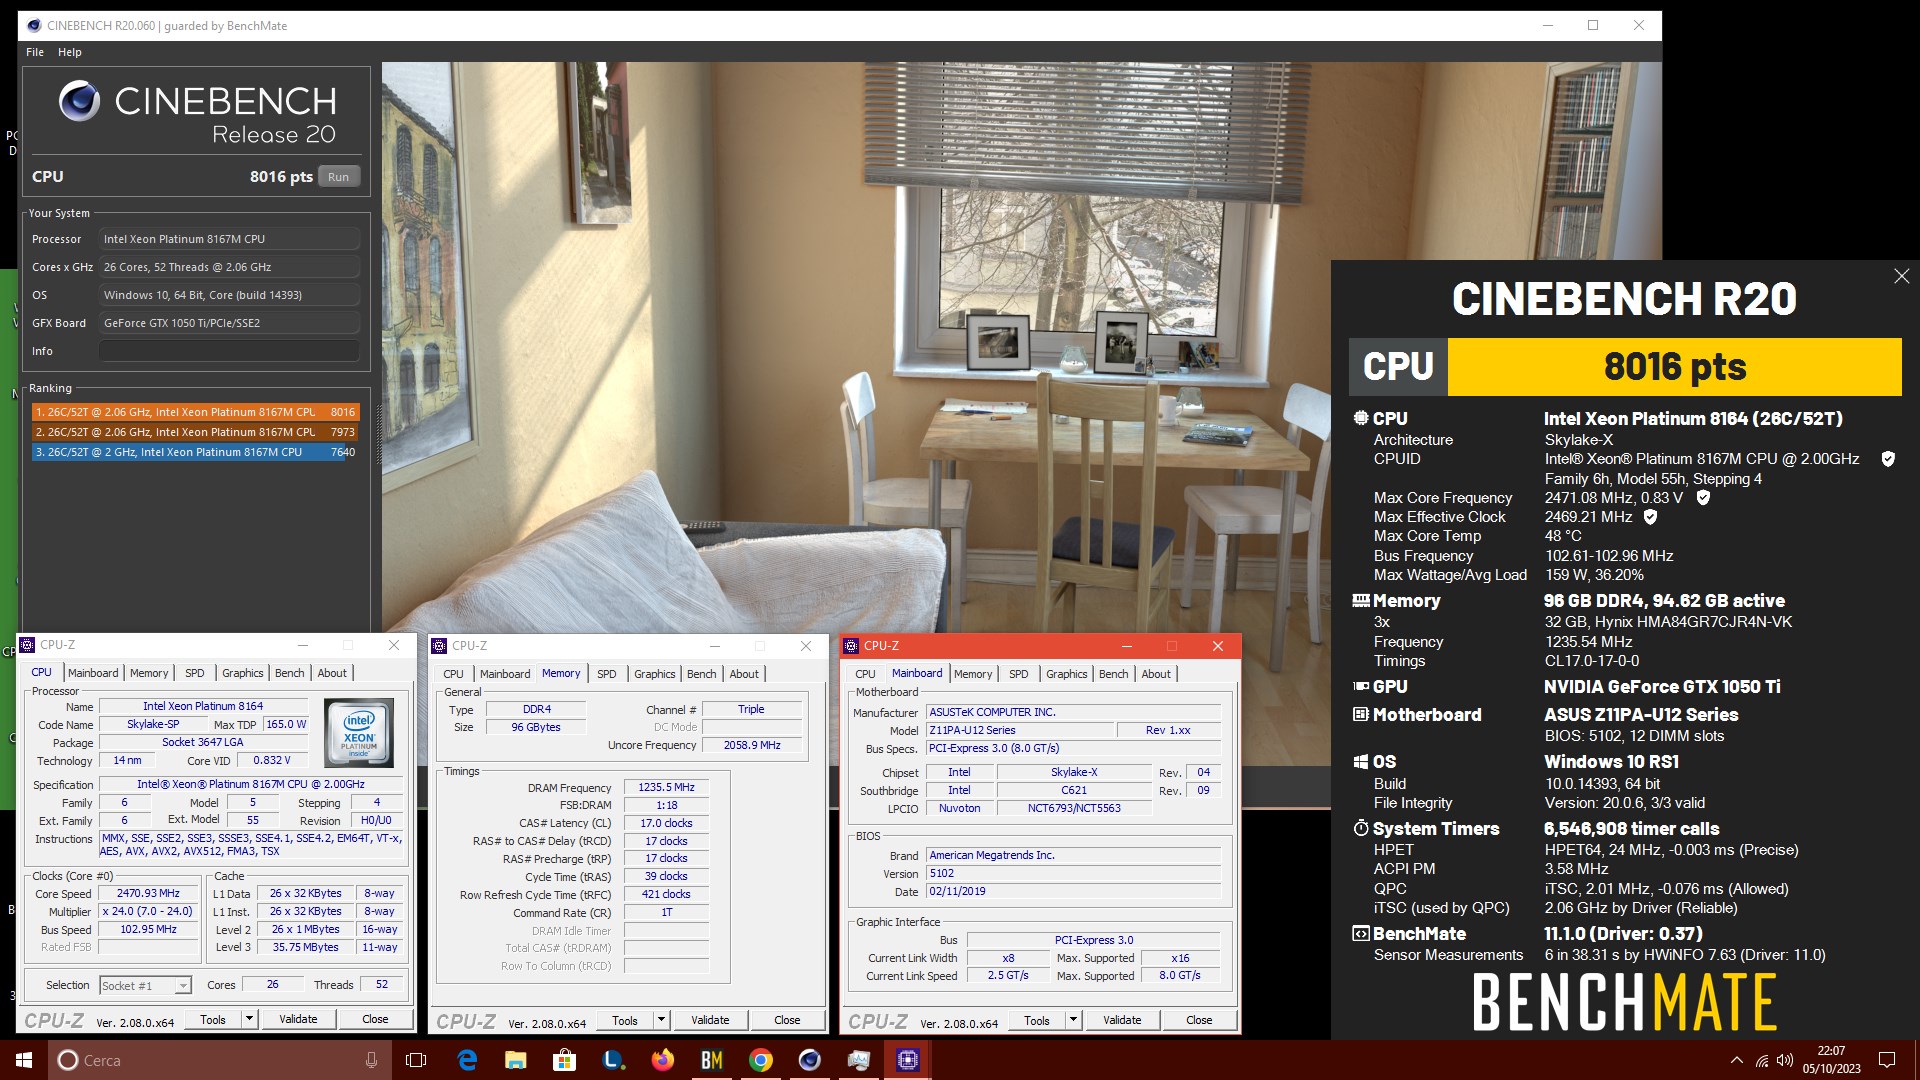Click the Cinebench logo in the title bar
This screenshot has width=1920, height=1080.
[x=34, y=25]
